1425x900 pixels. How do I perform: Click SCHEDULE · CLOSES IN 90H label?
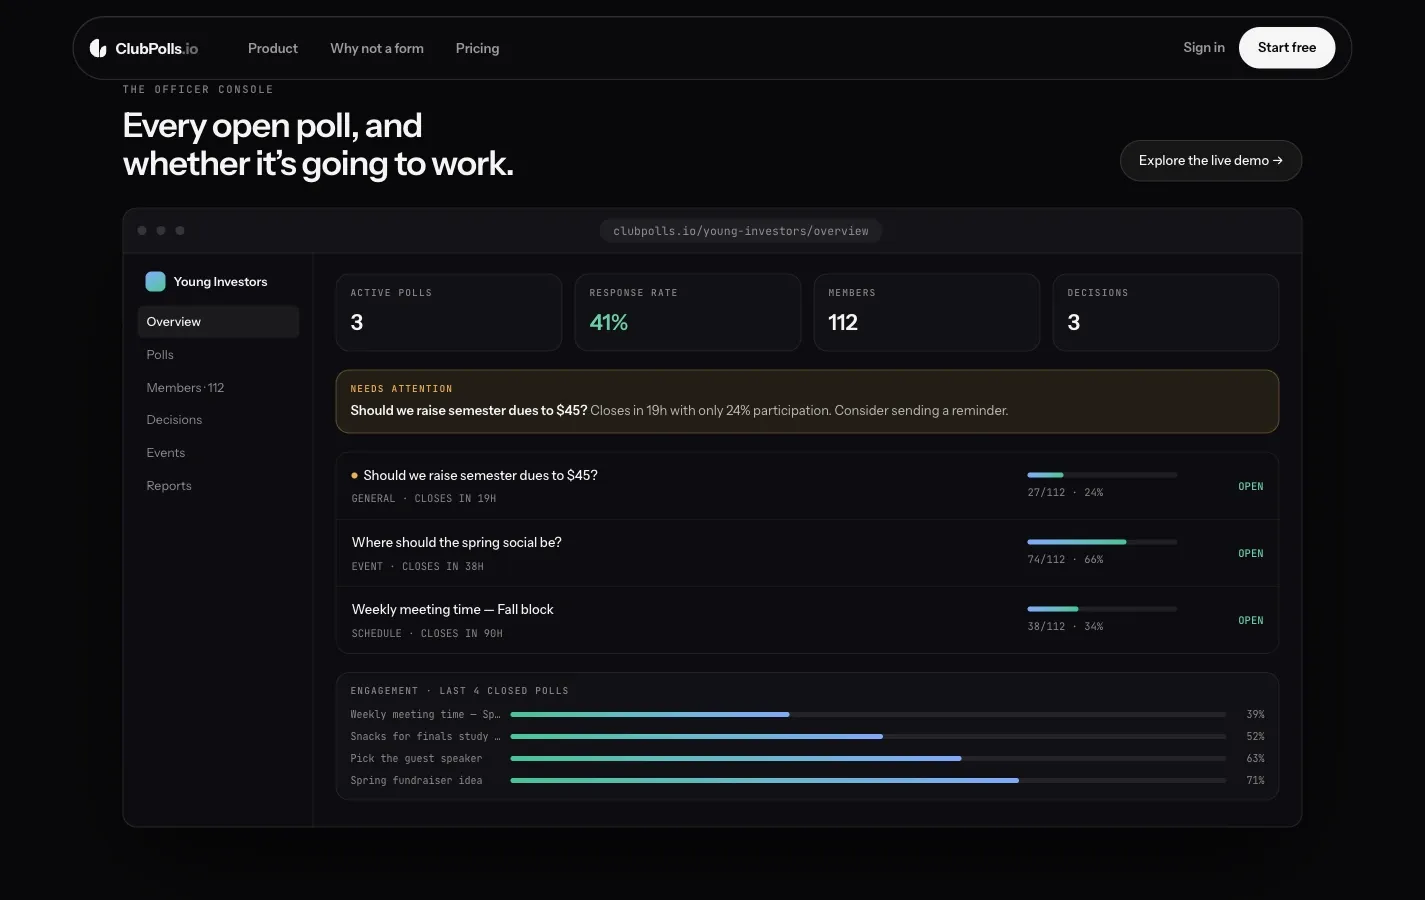pos(427,634)
